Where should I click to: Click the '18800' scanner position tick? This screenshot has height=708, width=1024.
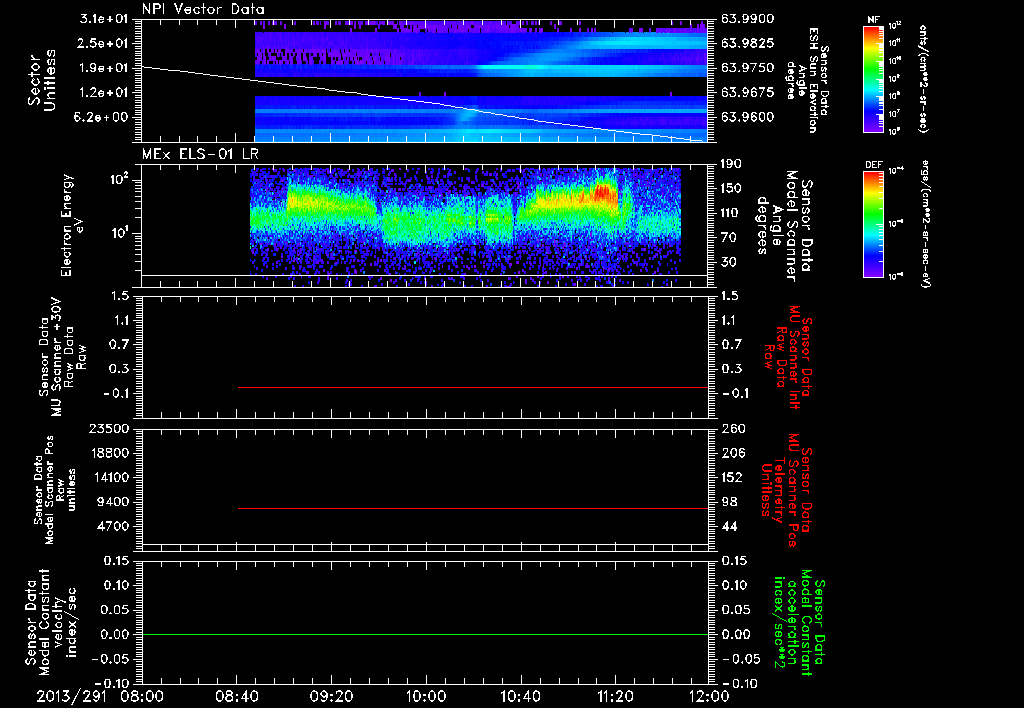coord(109,453)
